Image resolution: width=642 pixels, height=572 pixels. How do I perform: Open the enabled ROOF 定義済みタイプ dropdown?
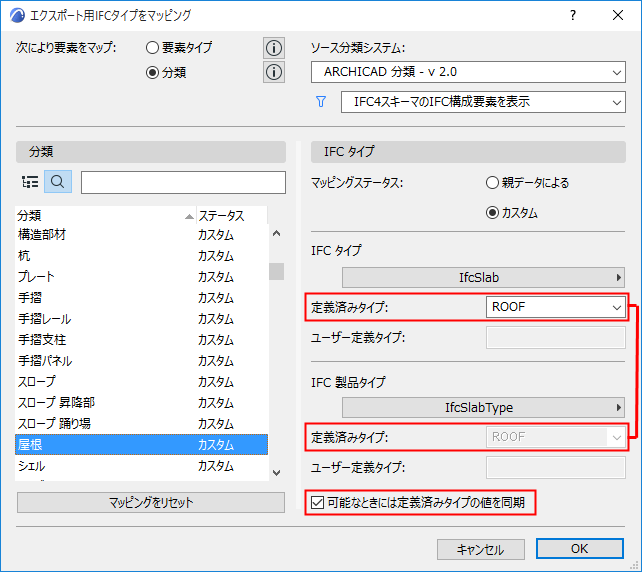tap(556, 307)
